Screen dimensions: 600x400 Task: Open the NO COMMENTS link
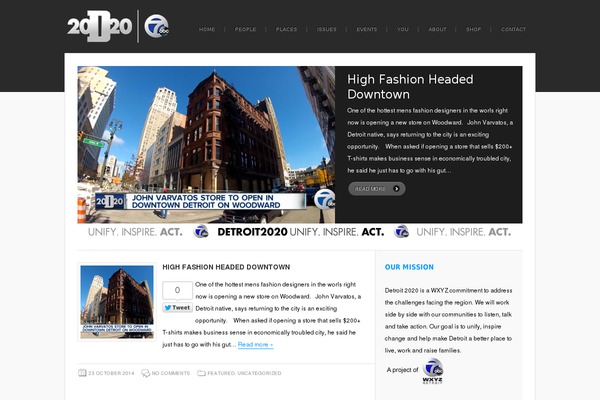pos(171,373)
